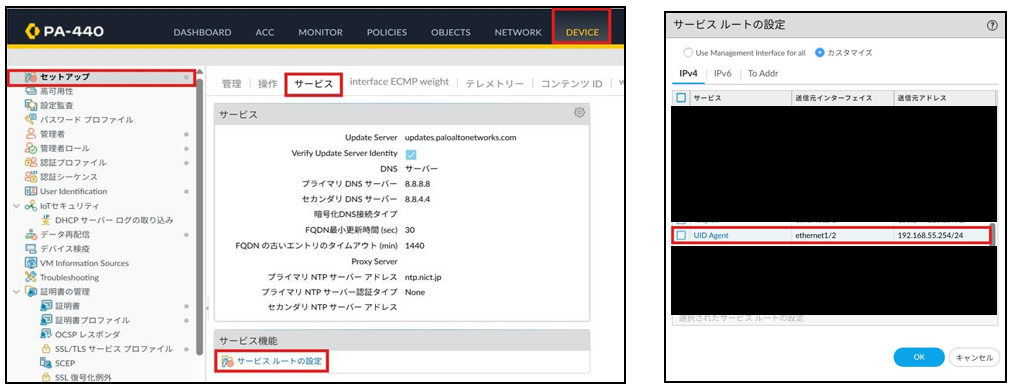
Task: Open the To Addr tab
Action: (x=763, y=74)
